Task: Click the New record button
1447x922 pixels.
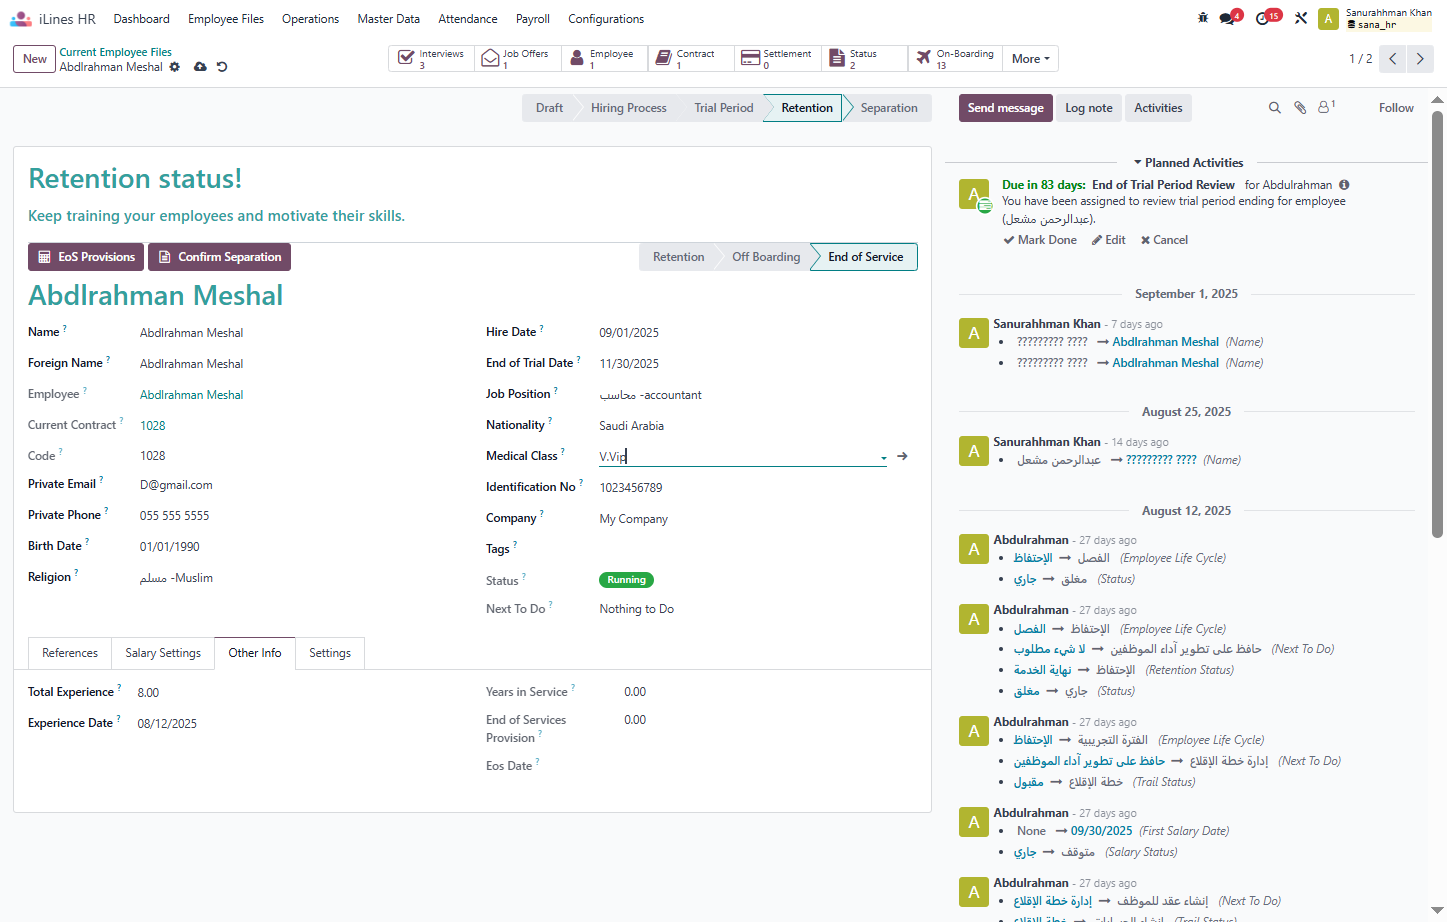Action: (x=35, y=59)
